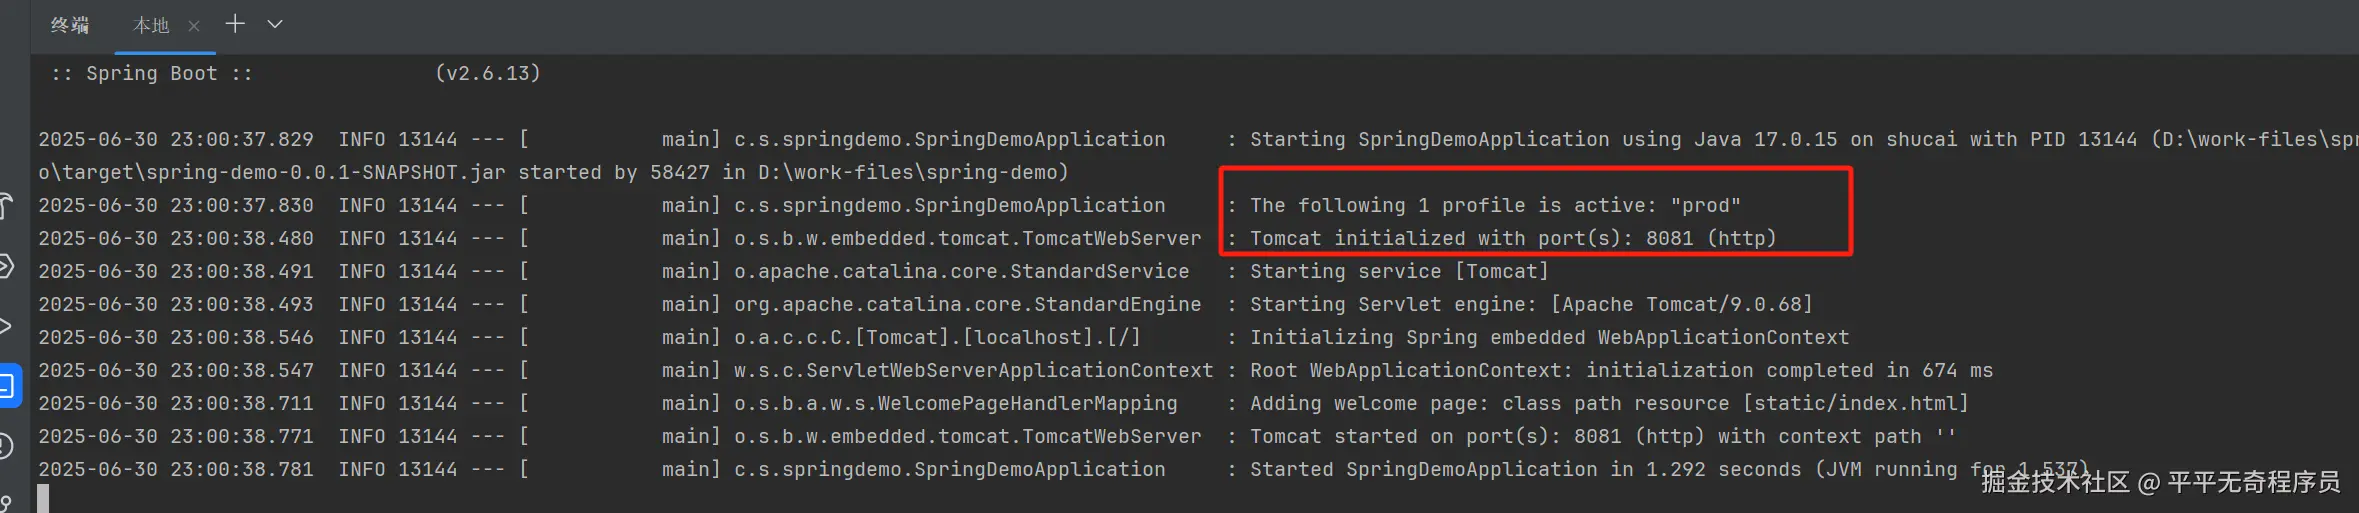Open the Git tool window icon
The image size is (2359, 513).
[6, 503]
